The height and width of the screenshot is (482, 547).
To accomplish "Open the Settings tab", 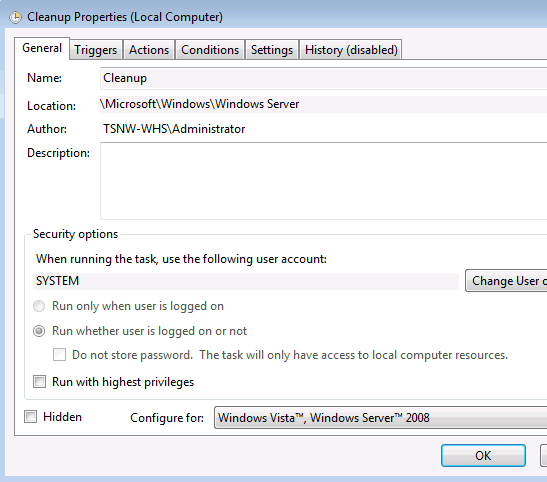I will 272,50.
